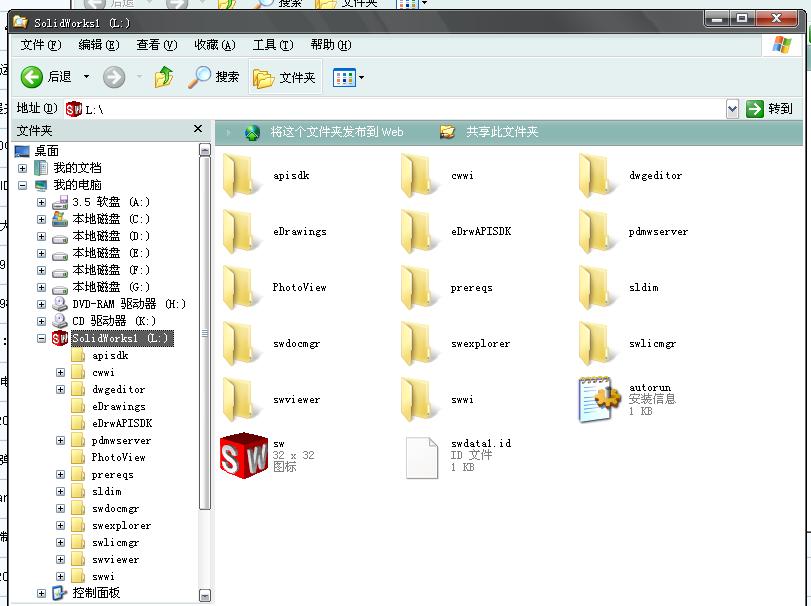Select the red SW icon file
The height and width of the screenshot is (606, 811).
tap(244, 456)
